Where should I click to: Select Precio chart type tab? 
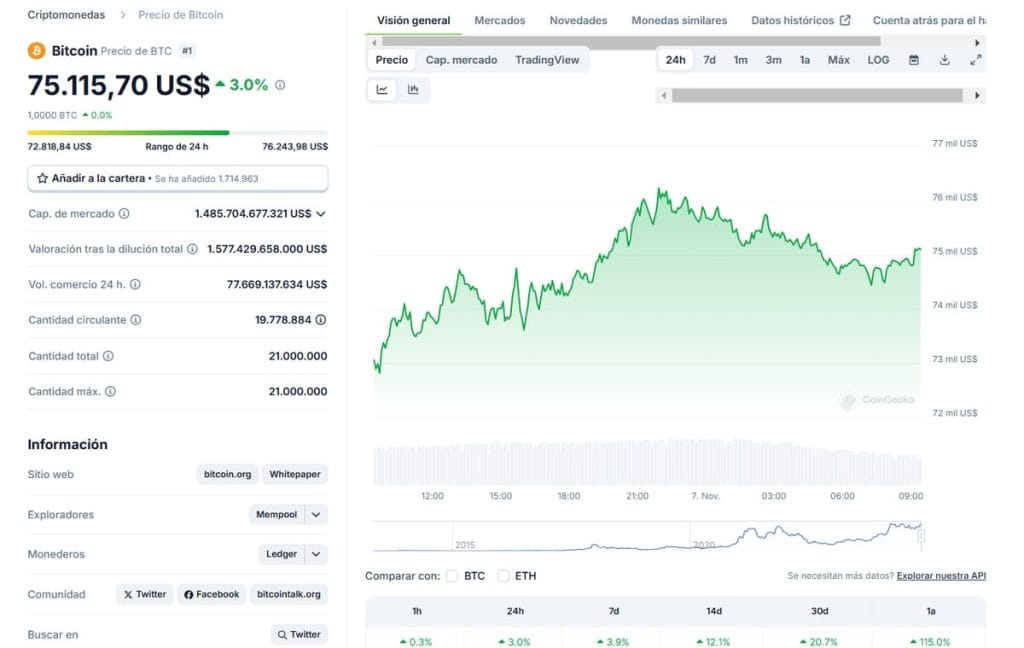point(392,60)
